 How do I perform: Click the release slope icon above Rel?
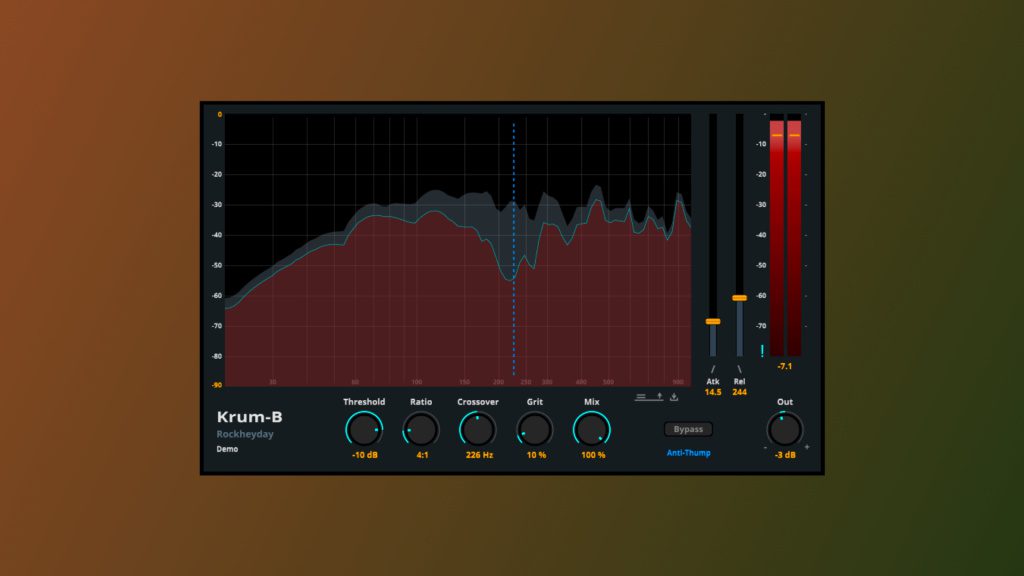(x=739, y=369)
